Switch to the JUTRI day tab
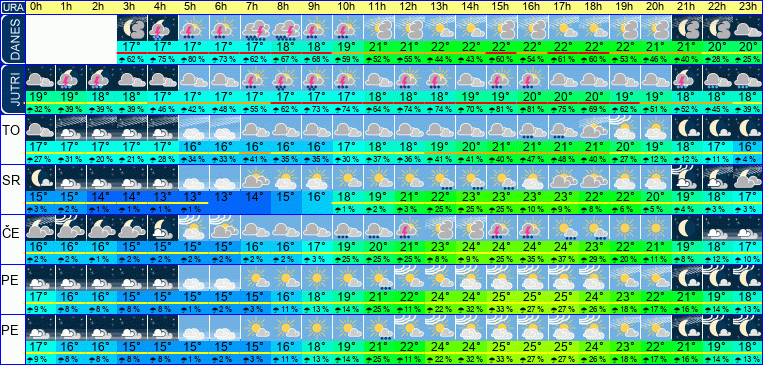 13,89
